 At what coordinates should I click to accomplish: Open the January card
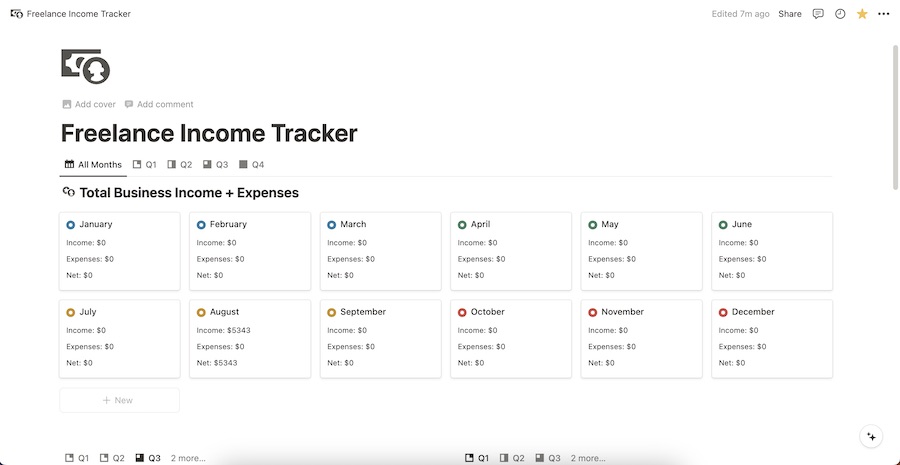(x=119, y=251)
